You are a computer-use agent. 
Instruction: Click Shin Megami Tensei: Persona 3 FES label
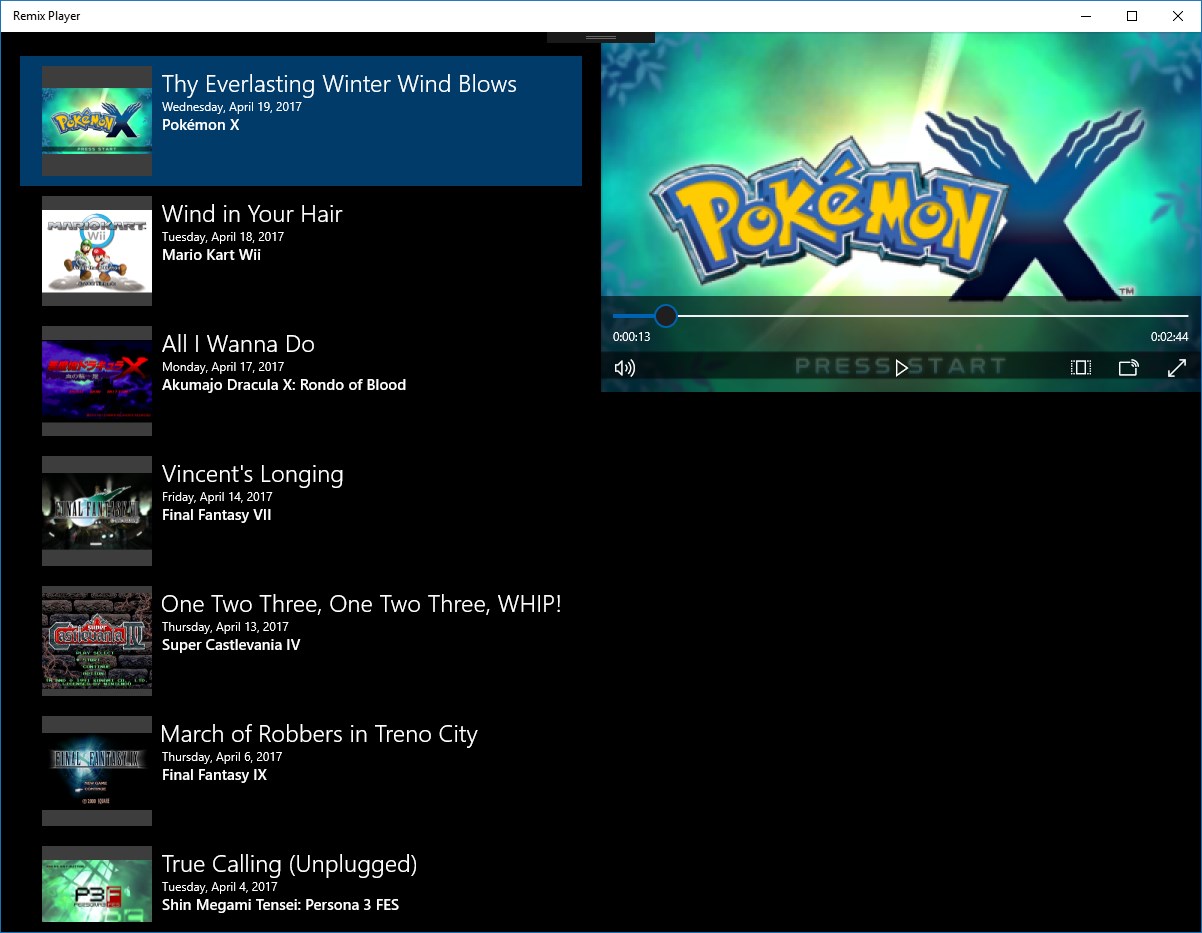click(x=280, y=905)
